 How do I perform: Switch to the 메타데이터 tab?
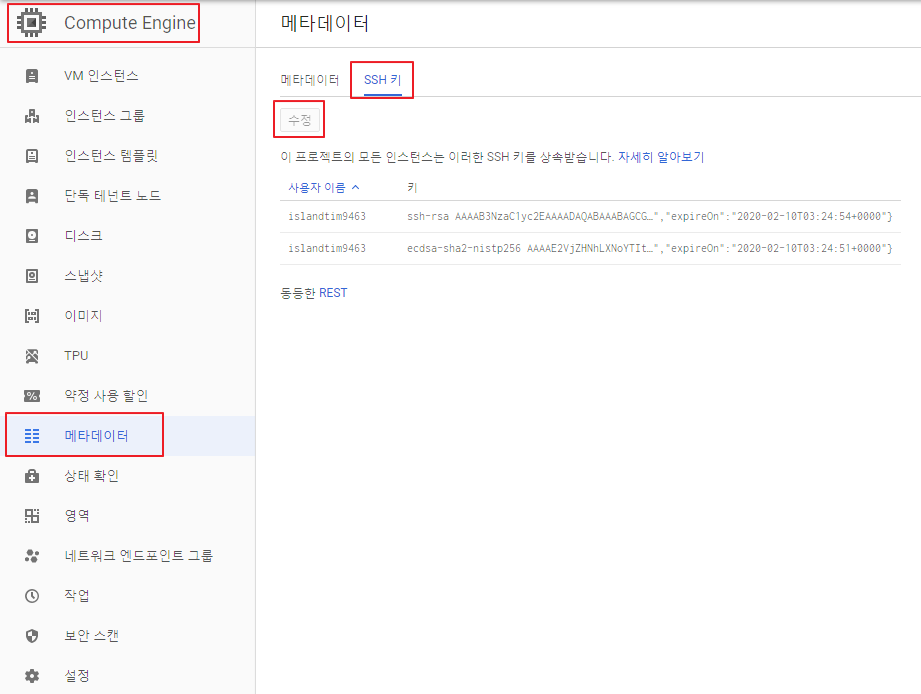[310, 80]
